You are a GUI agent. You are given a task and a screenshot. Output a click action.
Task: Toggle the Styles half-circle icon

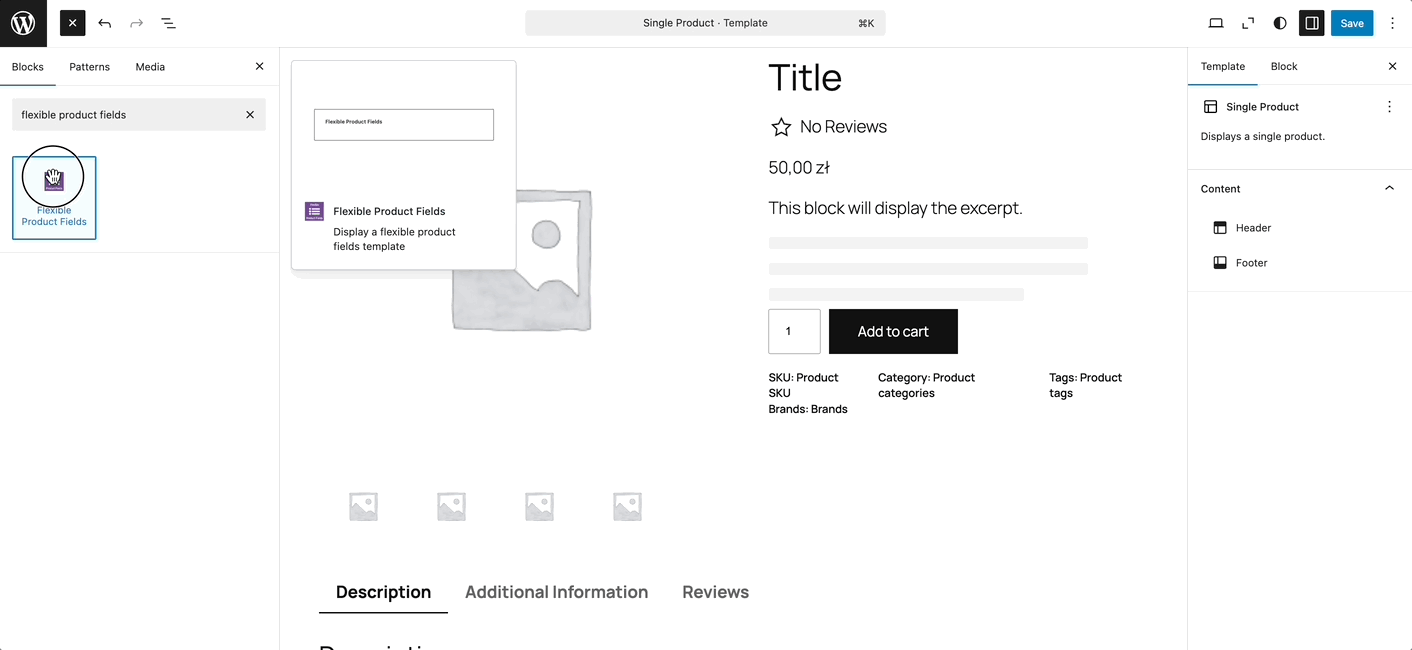point(1280,23)
